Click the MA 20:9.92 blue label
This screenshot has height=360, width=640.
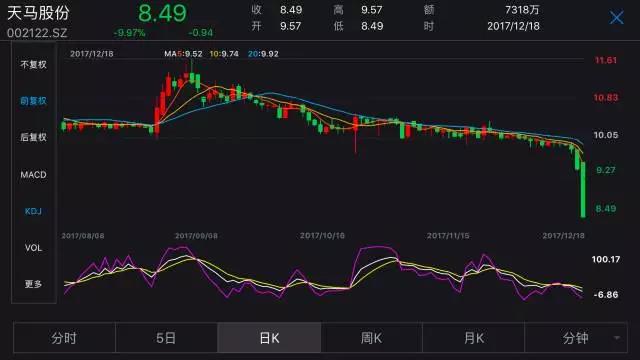coord(263,54)
